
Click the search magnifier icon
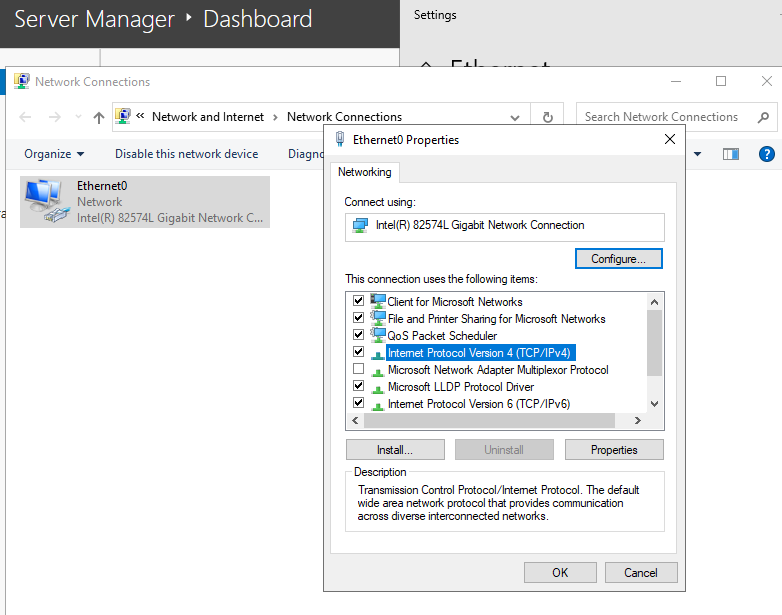[x=763, y=117]
